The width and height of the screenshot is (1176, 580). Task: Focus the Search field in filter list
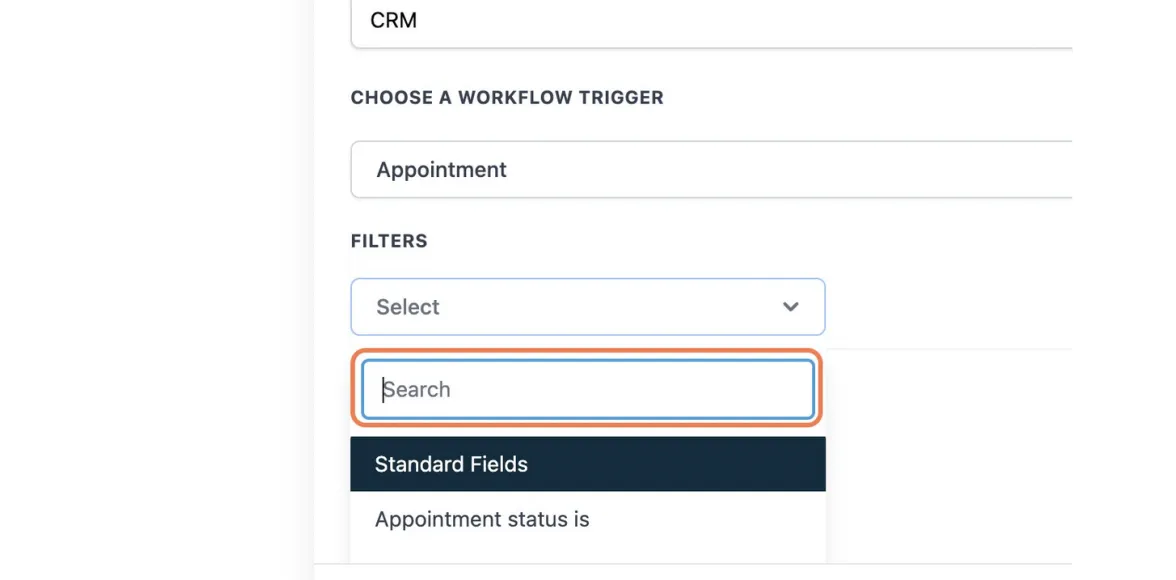(x=587, y=390)
